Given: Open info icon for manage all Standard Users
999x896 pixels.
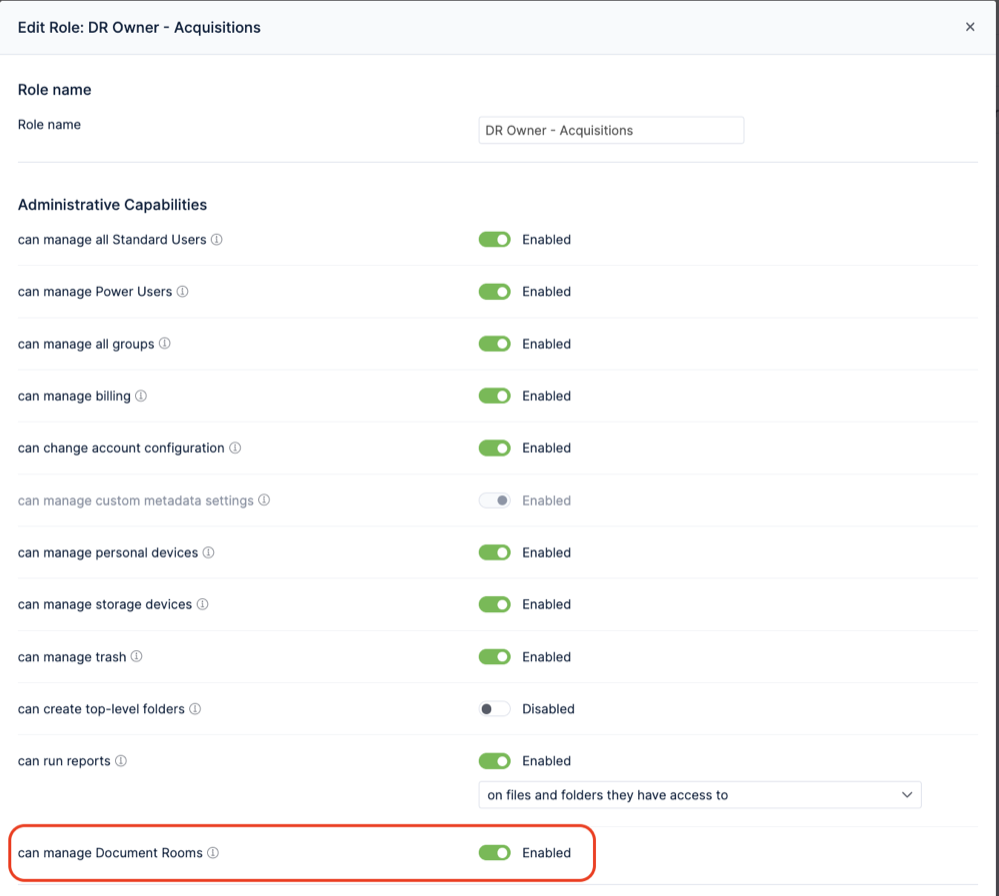Looking at the screenshot, I should pos(217,240).
